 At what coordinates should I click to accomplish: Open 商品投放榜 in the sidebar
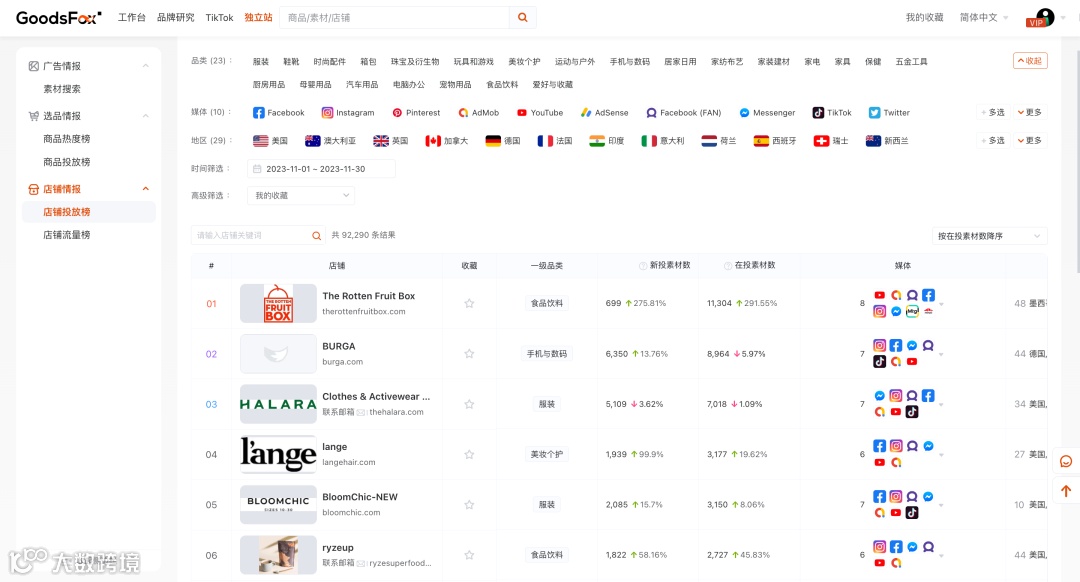tap(67, 163)
